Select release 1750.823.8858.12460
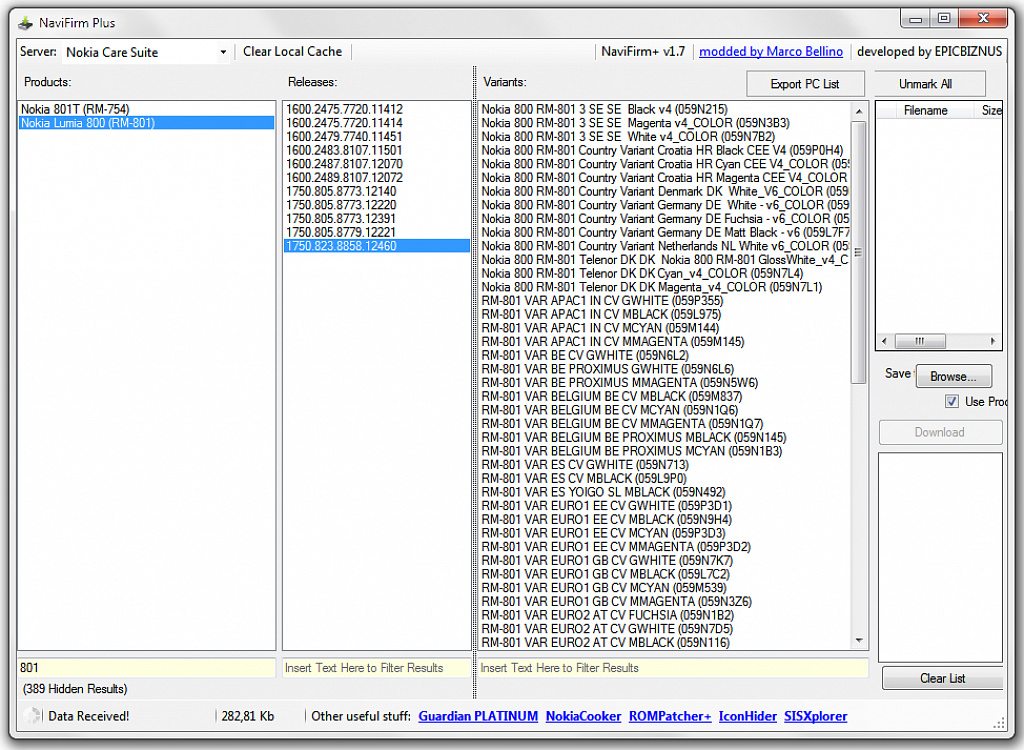Screen dimensions: 1024x750 (376, 246)
